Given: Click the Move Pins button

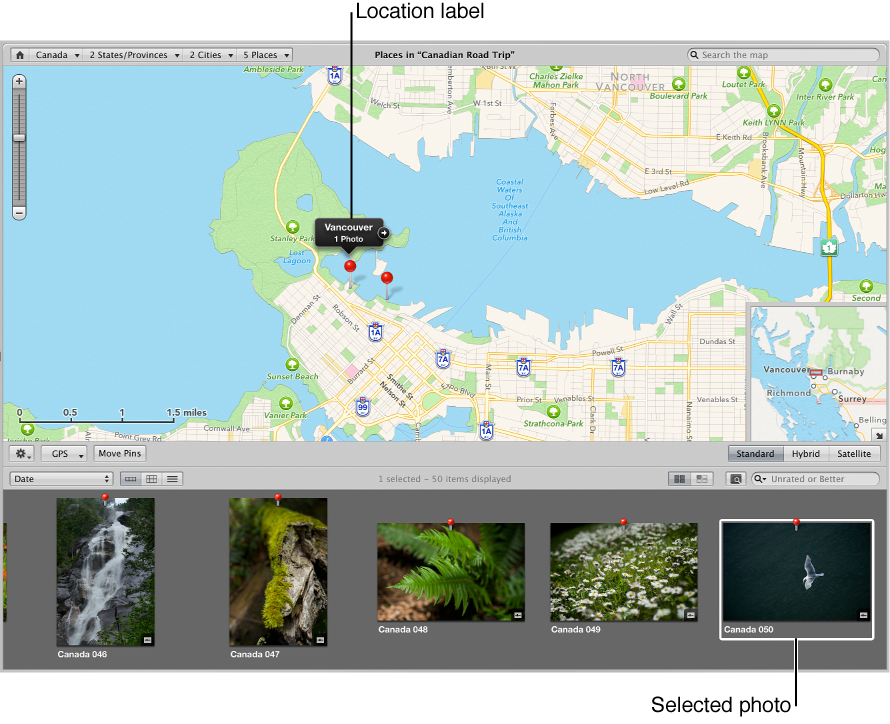Looking at the screenshot, I should tap(119, 453).
